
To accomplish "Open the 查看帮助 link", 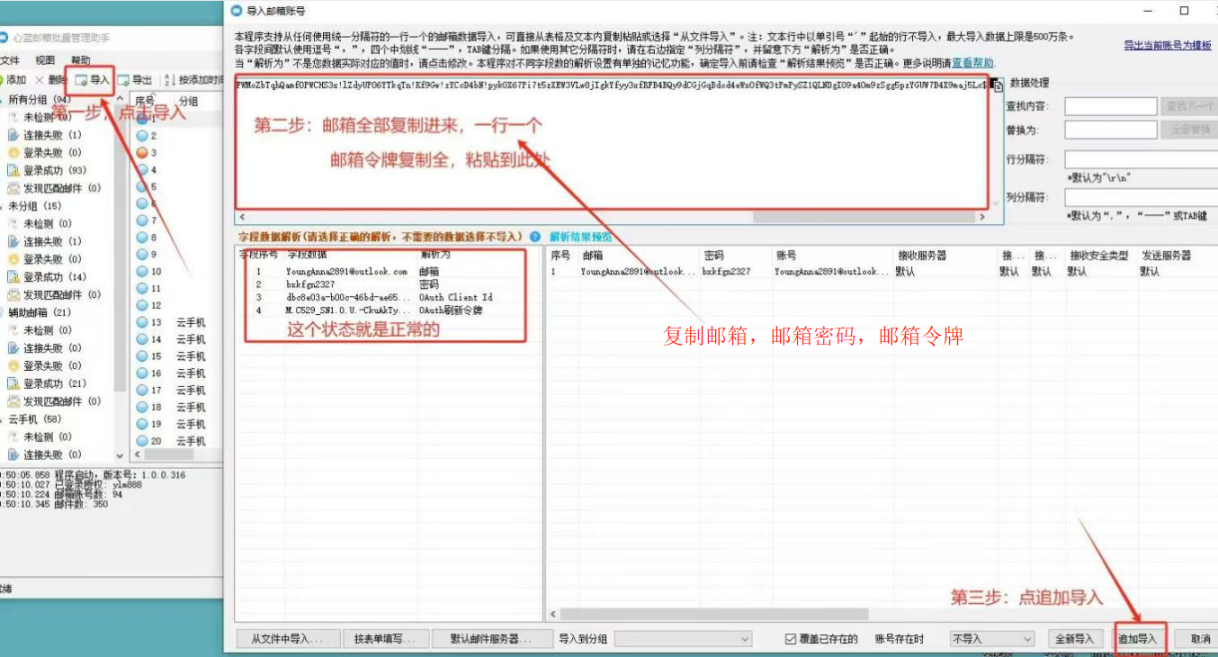I will click(x=973, y=62).
